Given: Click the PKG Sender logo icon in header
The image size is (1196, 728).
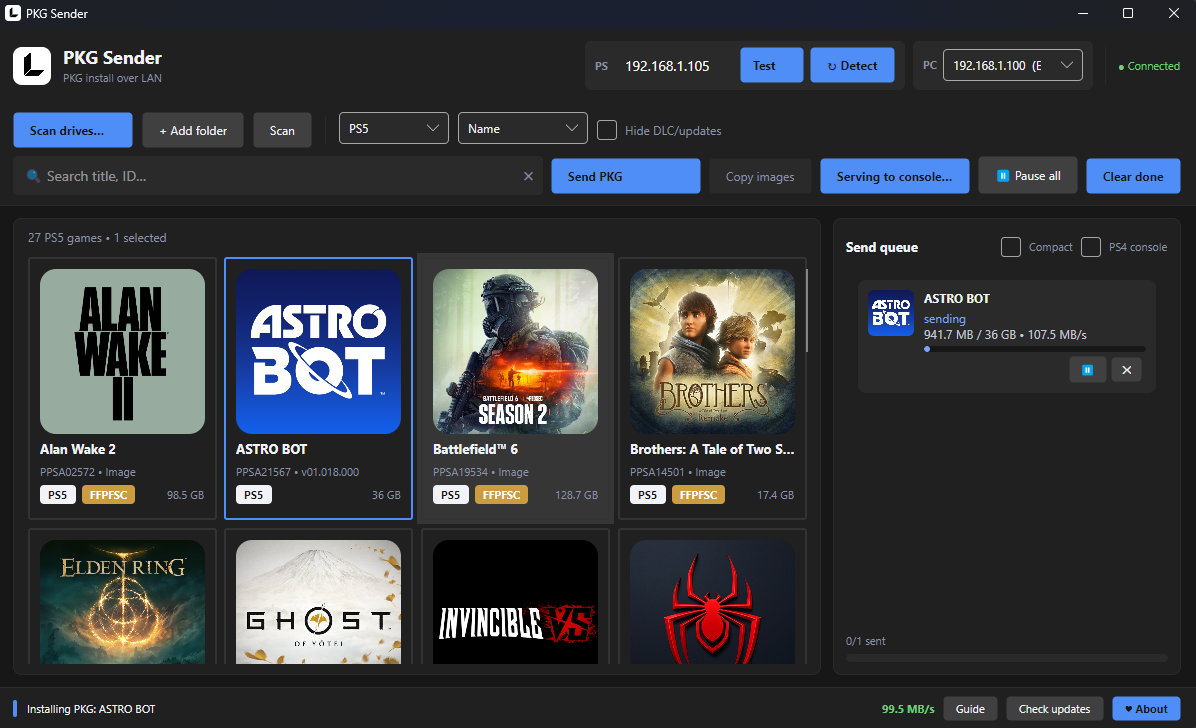Looking at the screenshot, I should [x=32, y=66].
